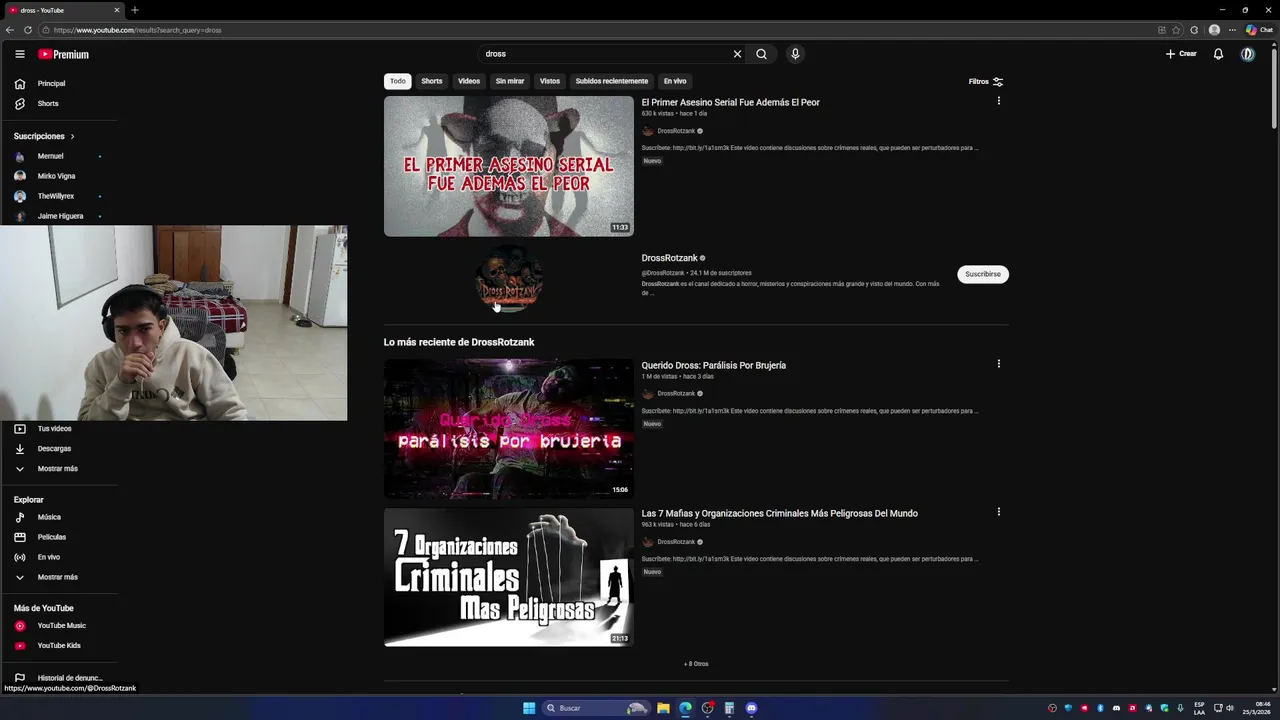Select the Shorts filter chip
Image resolution: width=1280 pixels, height=720 pixels.
pos(432,81)
